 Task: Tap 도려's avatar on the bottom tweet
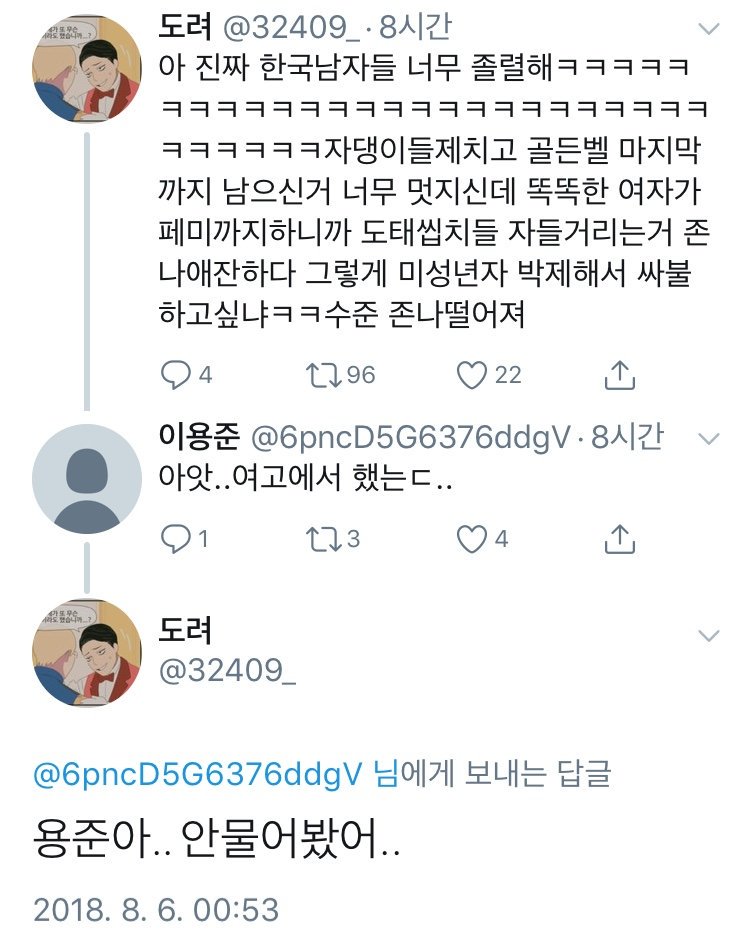tap(87, 654)
